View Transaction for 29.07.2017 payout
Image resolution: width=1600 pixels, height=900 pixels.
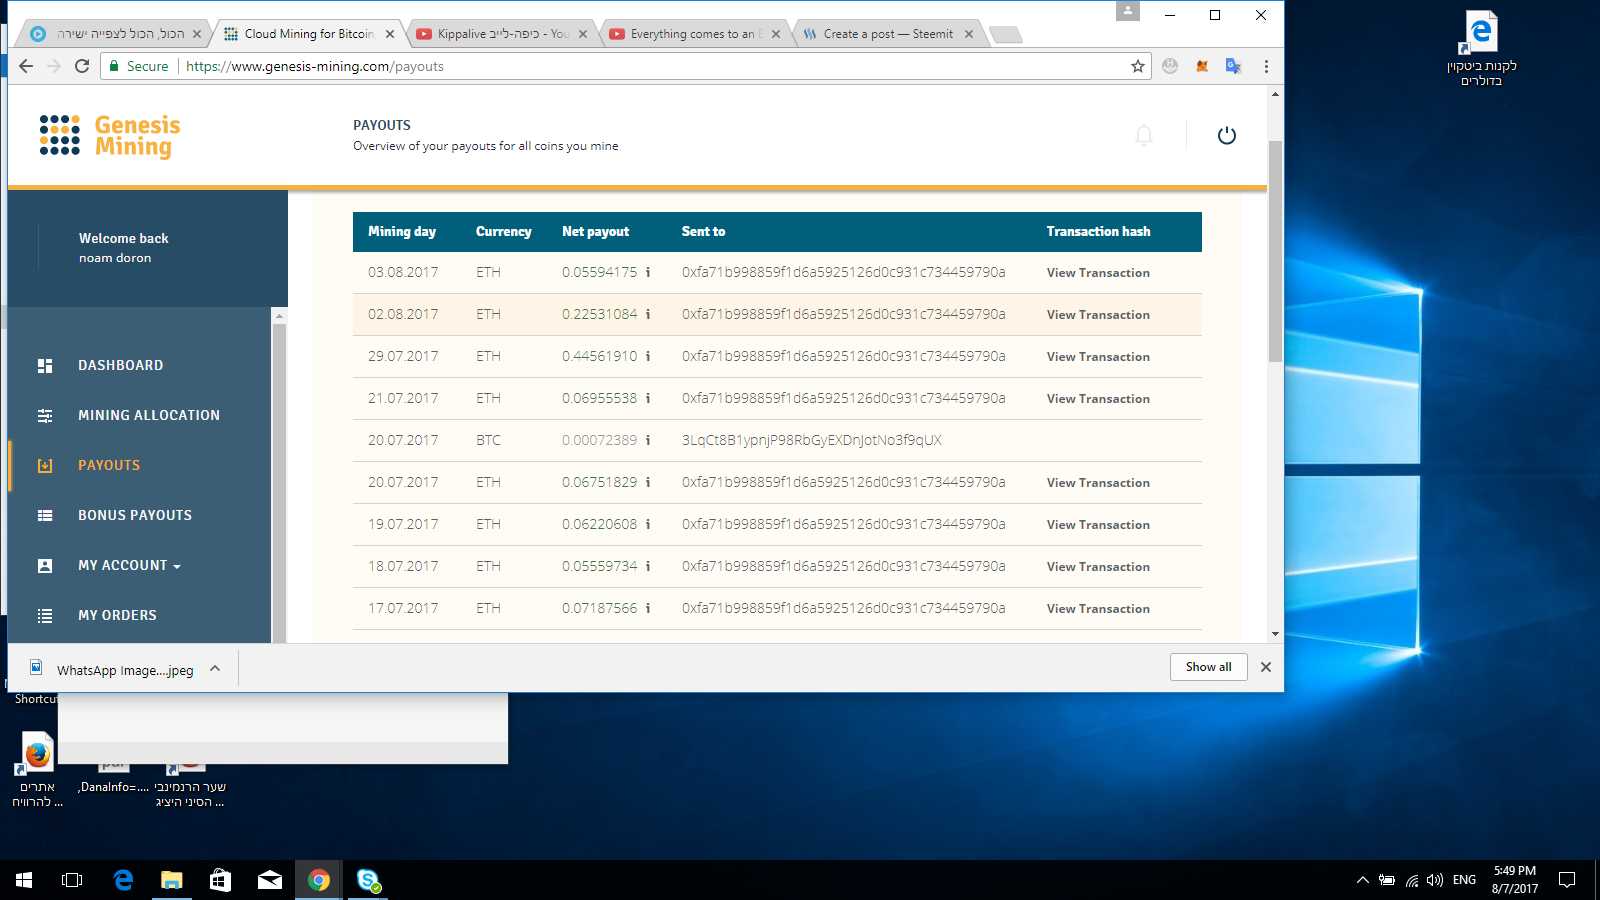tap(1098, 357)
